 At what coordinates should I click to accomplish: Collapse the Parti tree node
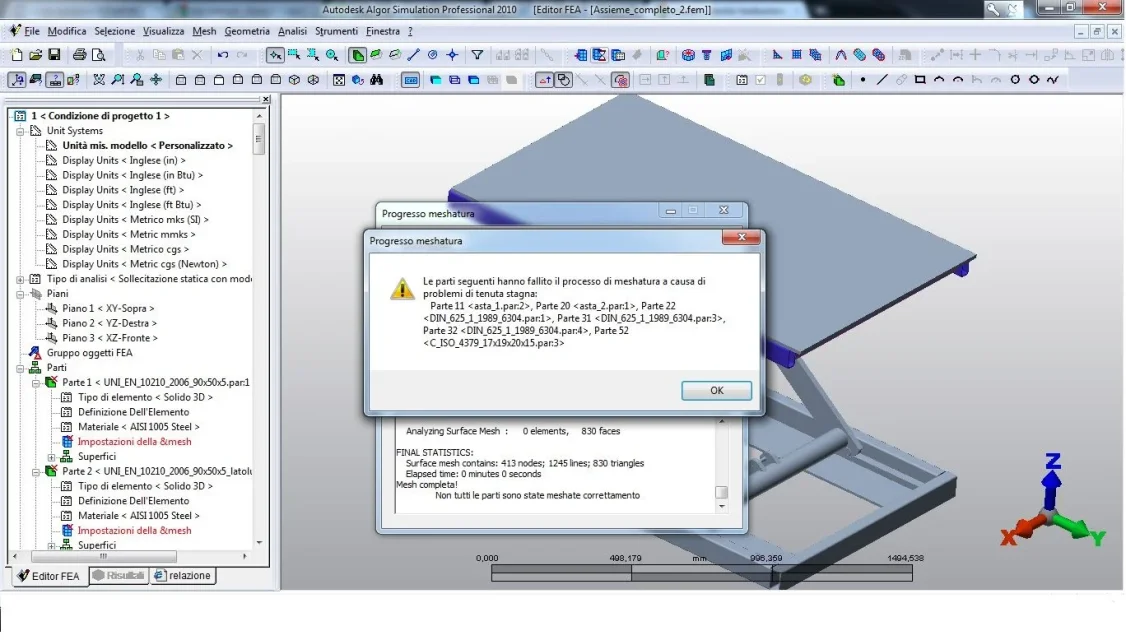pos(21,368)
